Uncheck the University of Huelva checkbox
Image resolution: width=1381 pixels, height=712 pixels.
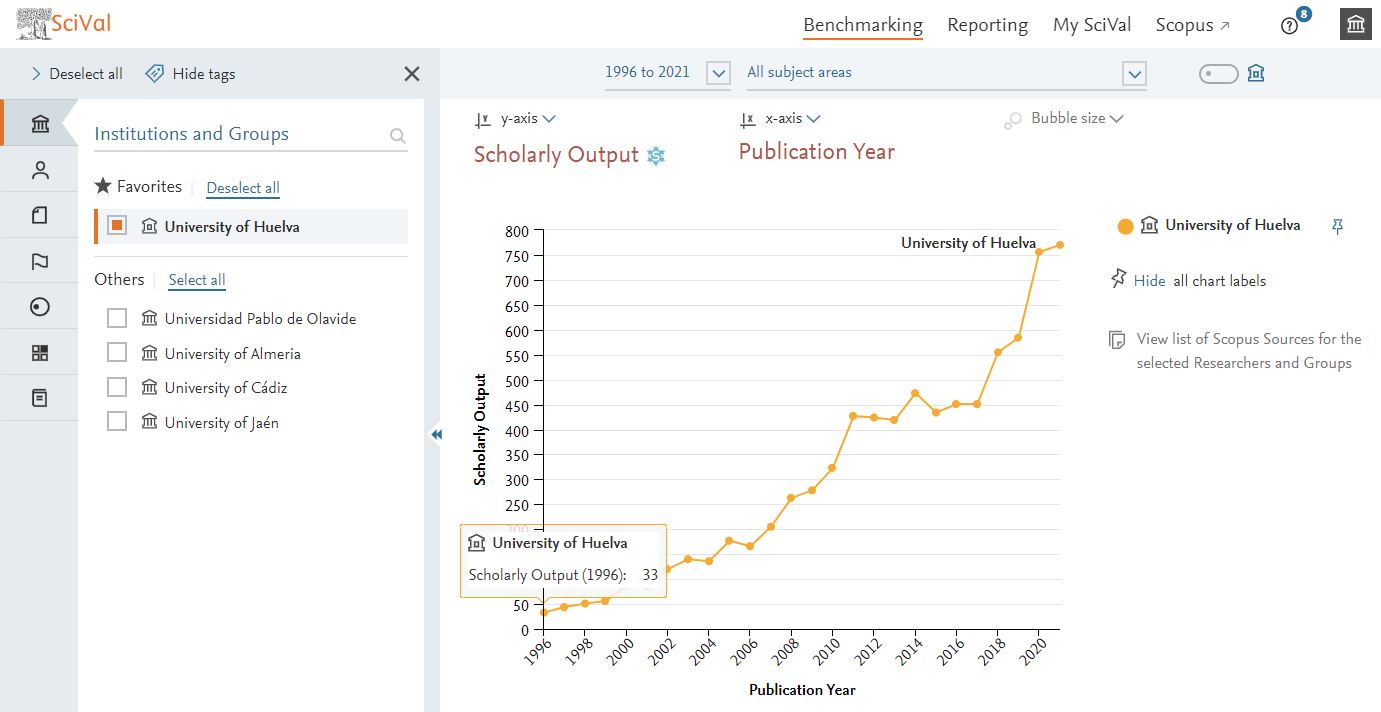[x=117, y=226]
